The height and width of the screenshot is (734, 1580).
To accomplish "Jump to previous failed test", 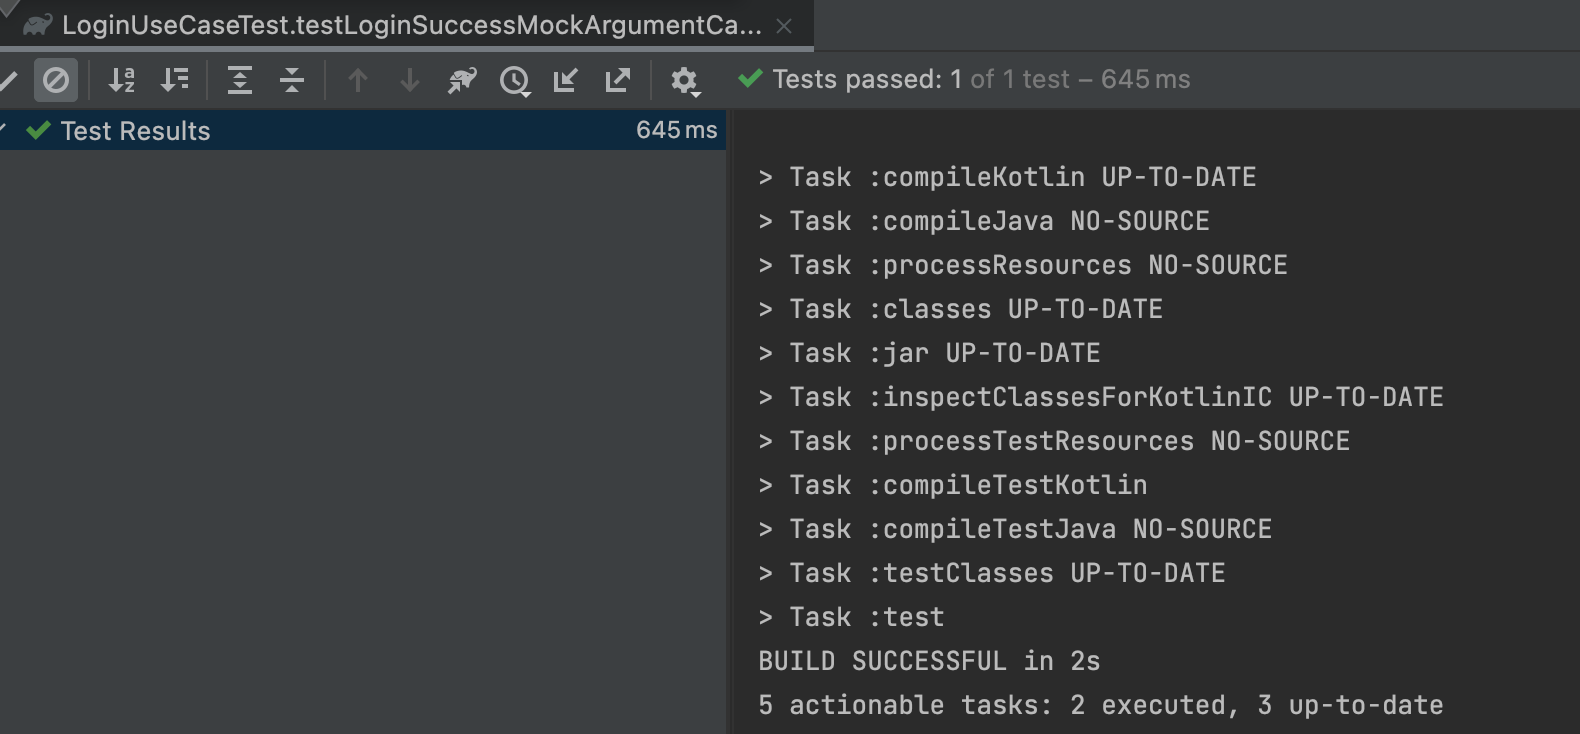I will (x=358, y=80).
